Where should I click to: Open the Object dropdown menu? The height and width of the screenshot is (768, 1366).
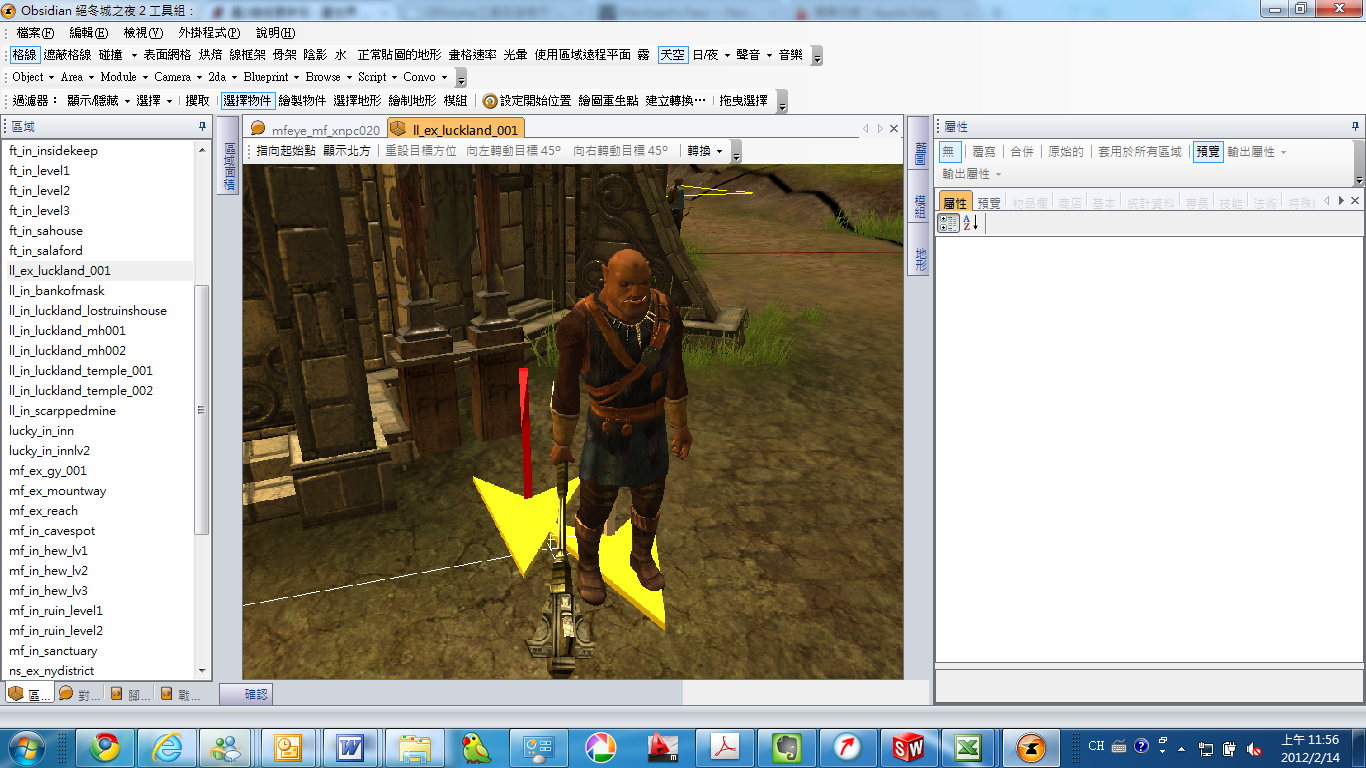[33, 77]
